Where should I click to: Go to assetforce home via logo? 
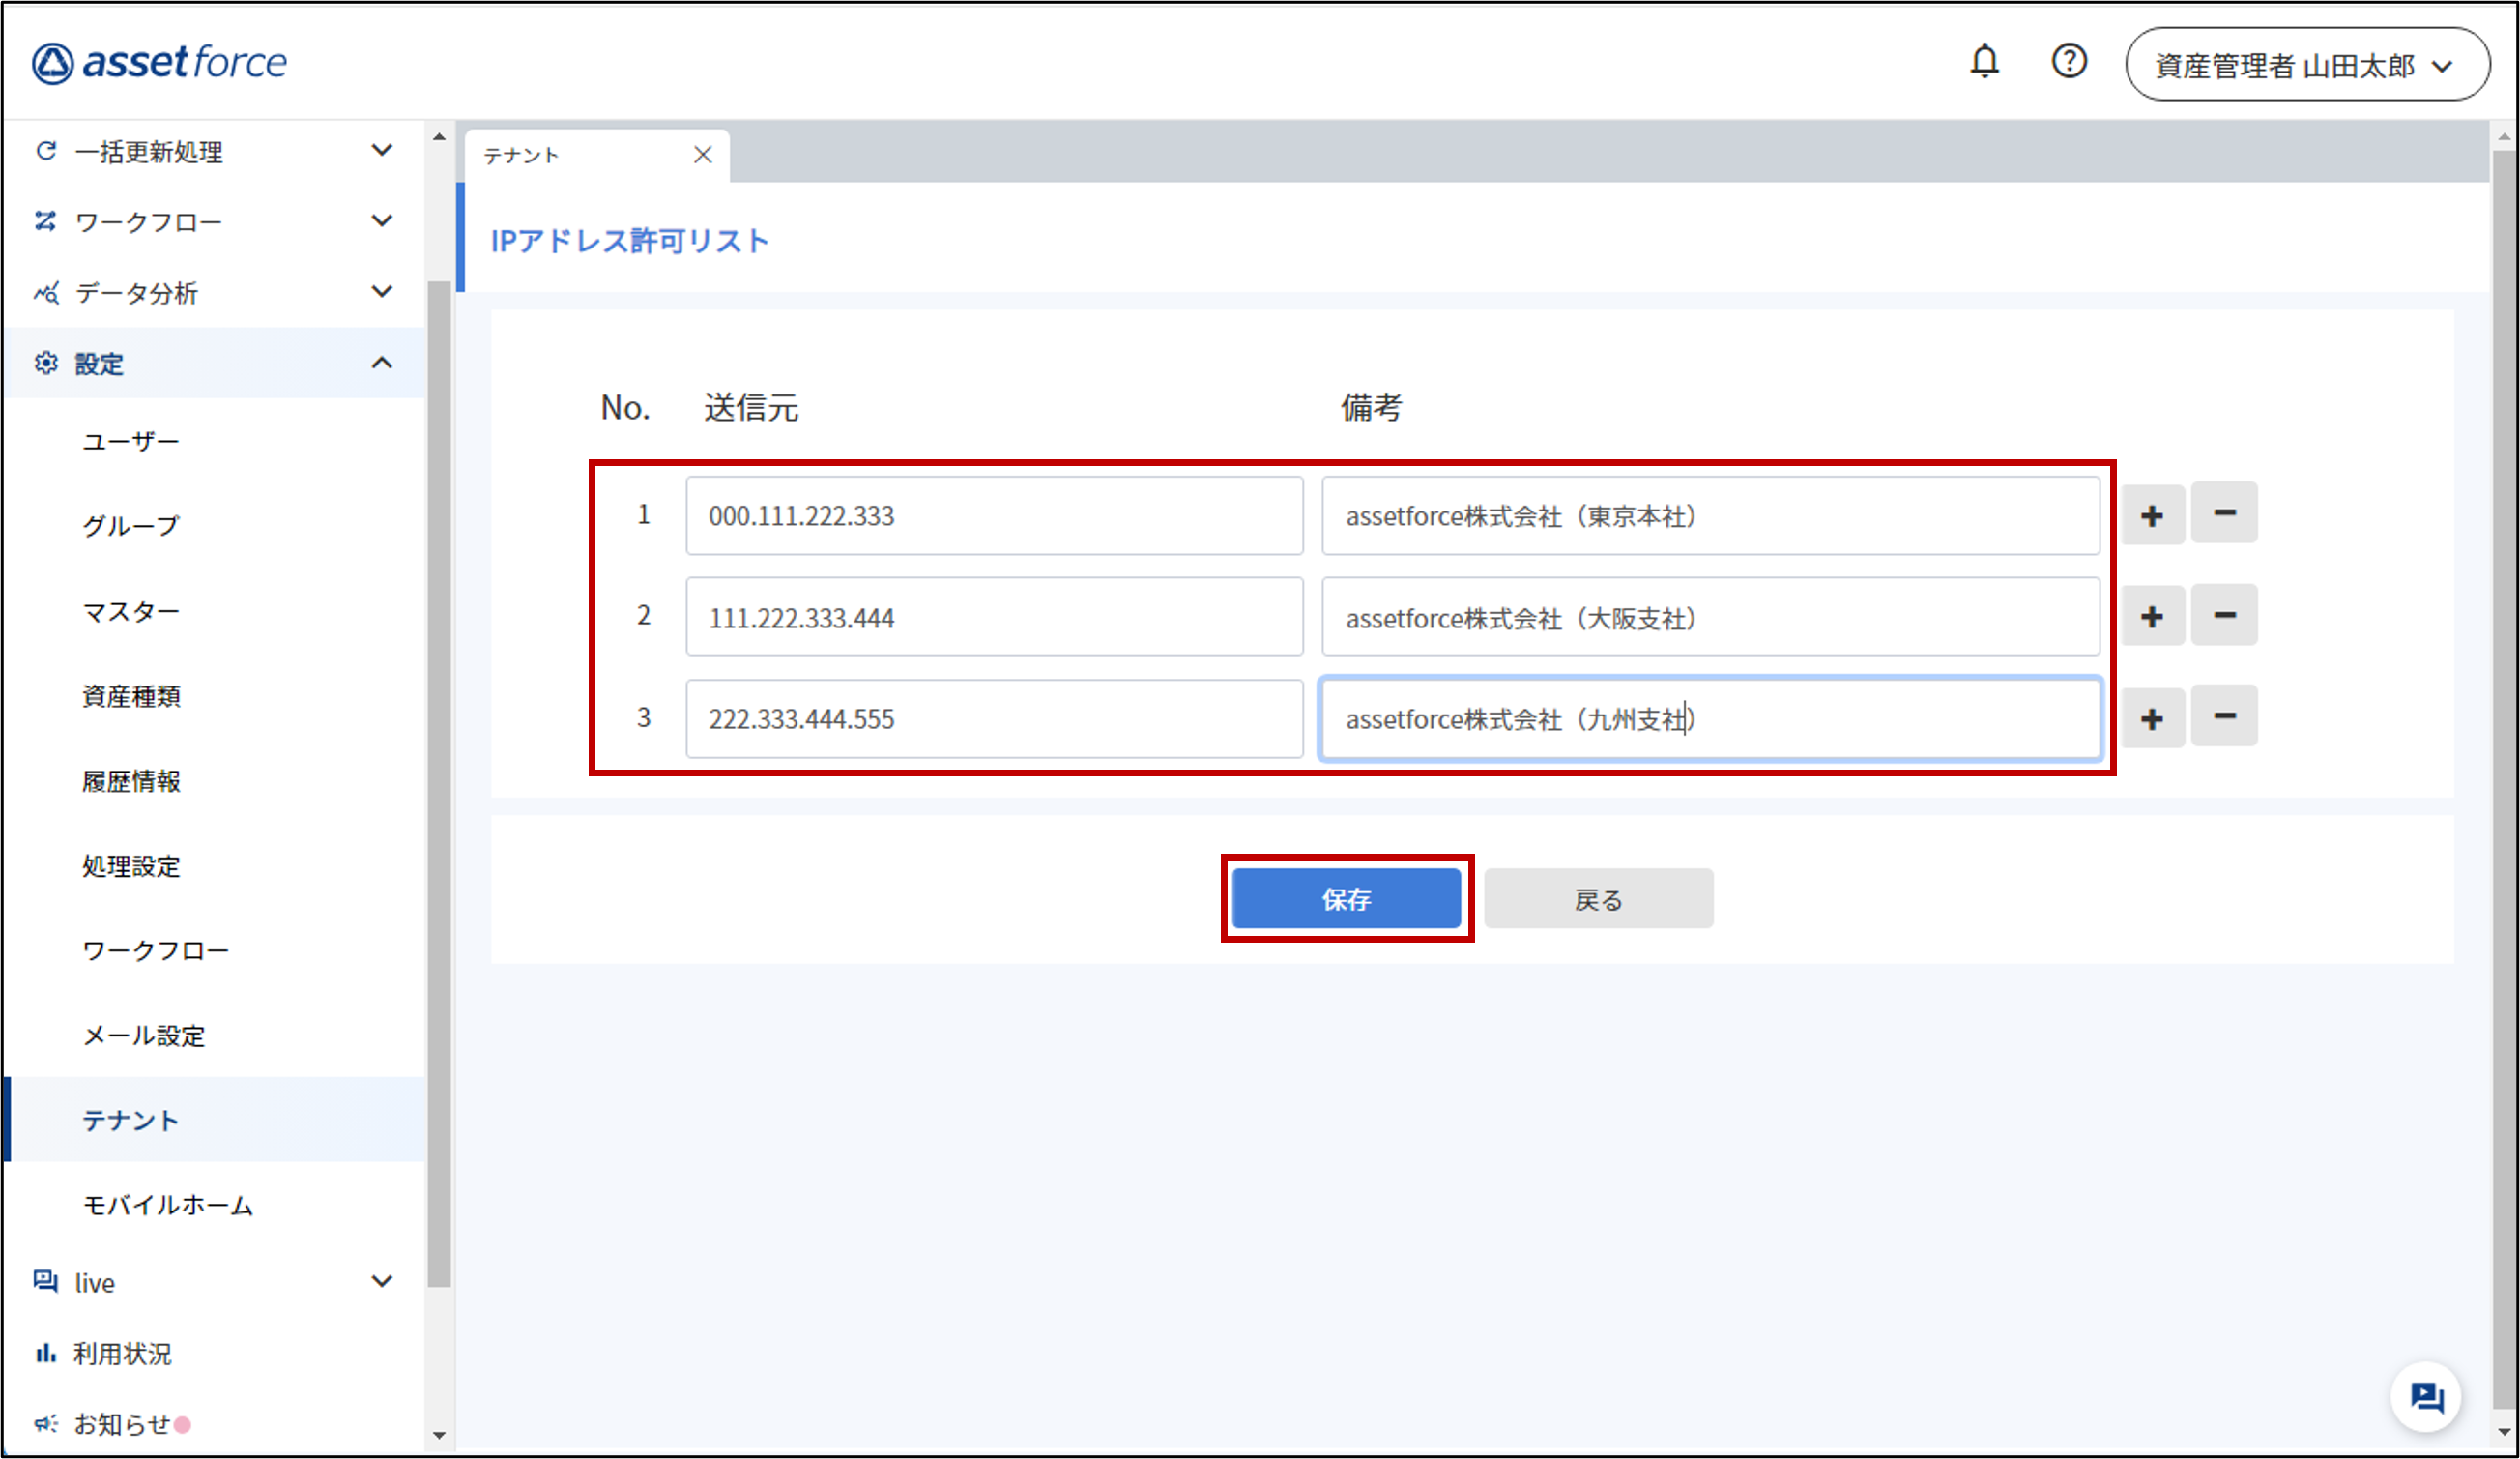pyautogui.click(x=159, y=62)
